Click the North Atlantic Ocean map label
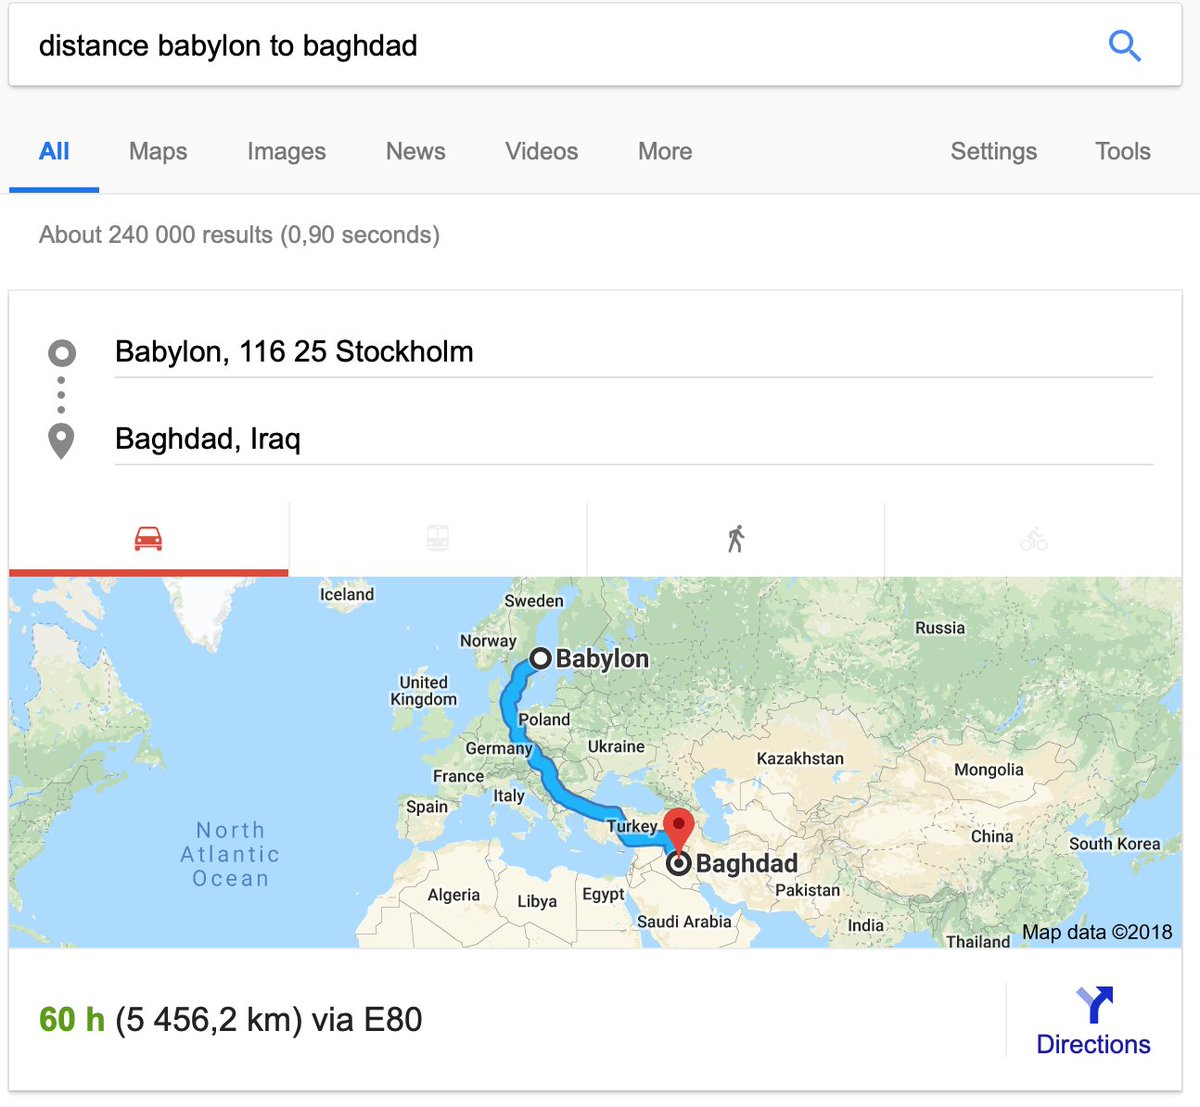The width and height of the screenshot is (1200, 1107). (x=230, y=854)
